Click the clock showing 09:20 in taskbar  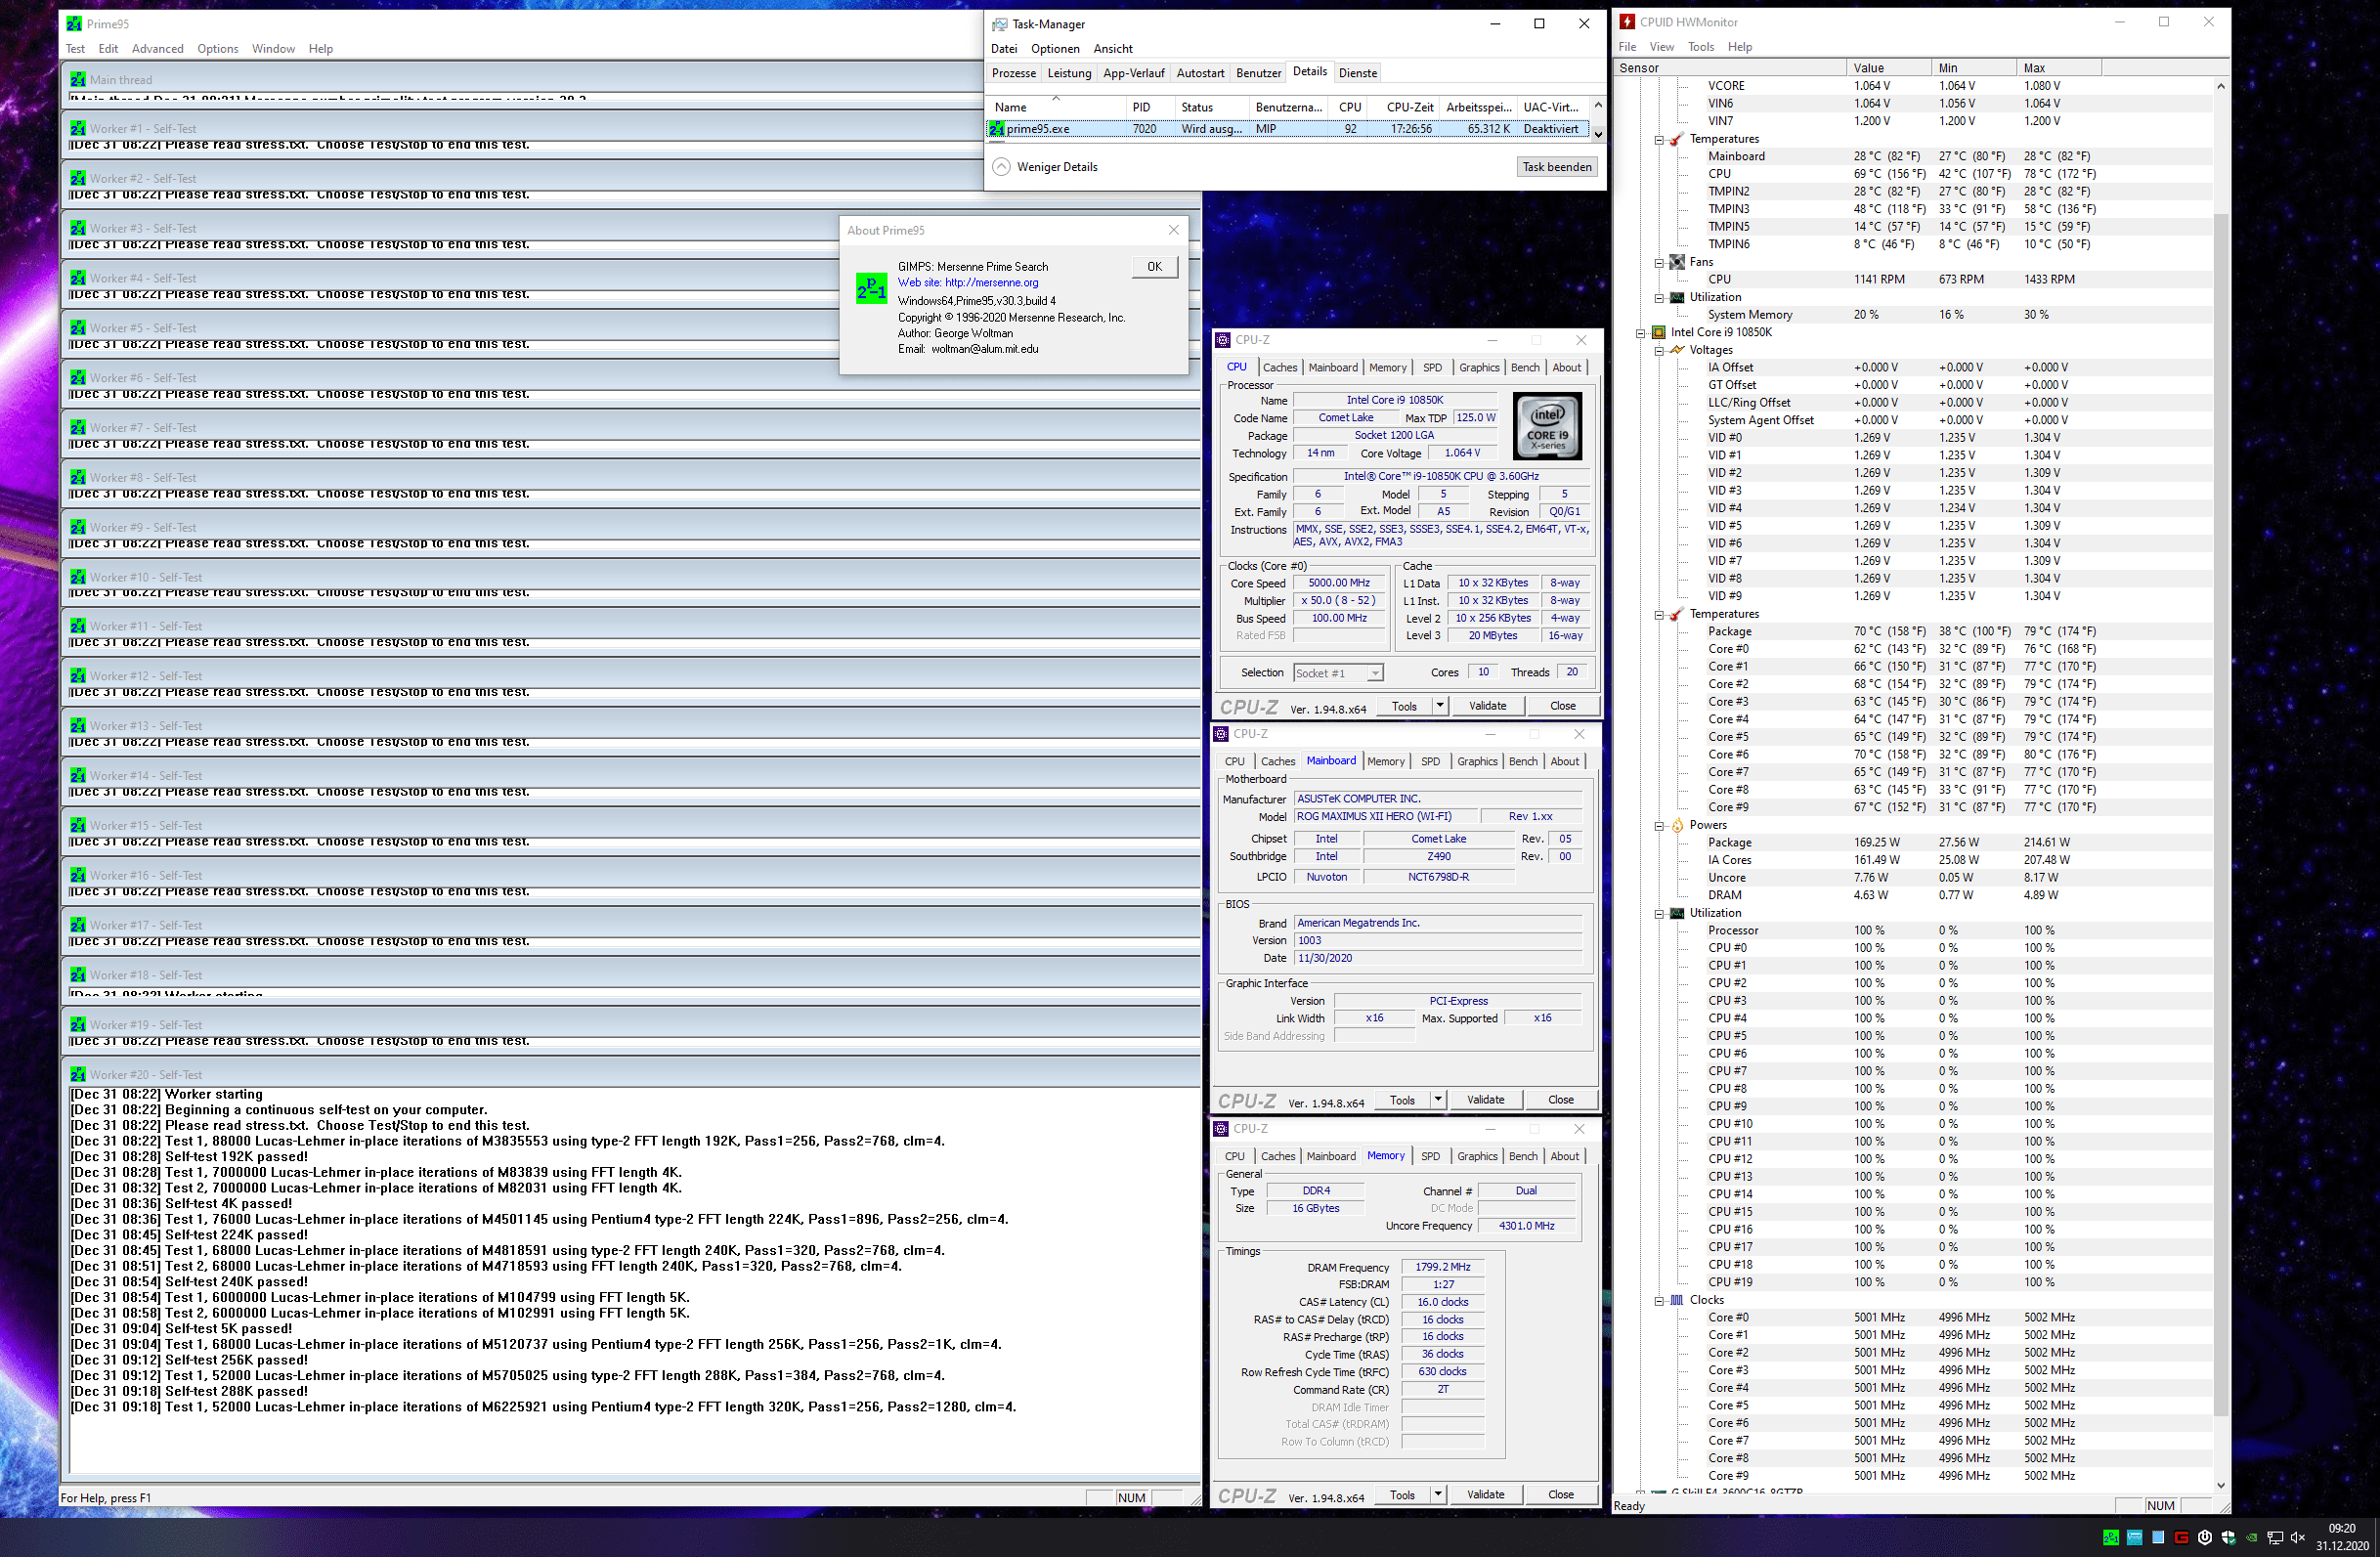[2341, 1528]
